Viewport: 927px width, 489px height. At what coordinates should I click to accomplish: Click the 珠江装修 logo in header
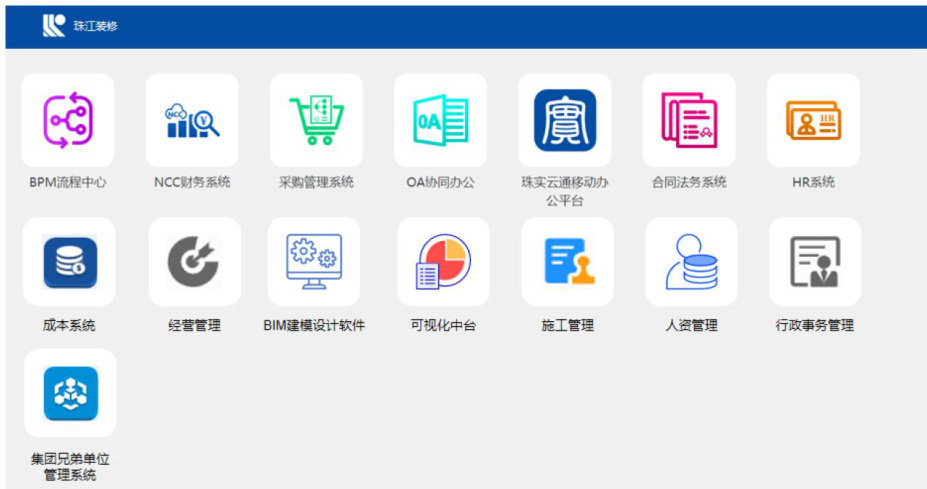(x=53, y=26)
